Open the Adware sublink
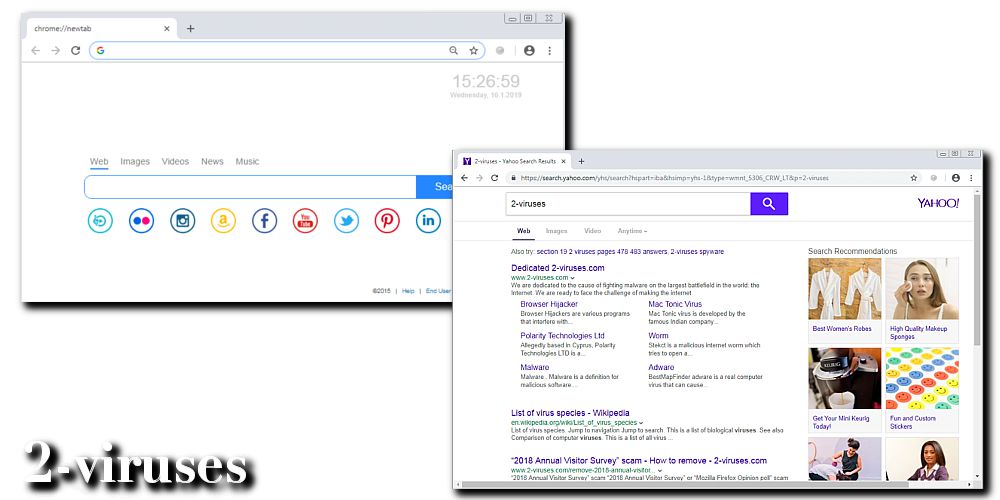 tap(661, 367)
